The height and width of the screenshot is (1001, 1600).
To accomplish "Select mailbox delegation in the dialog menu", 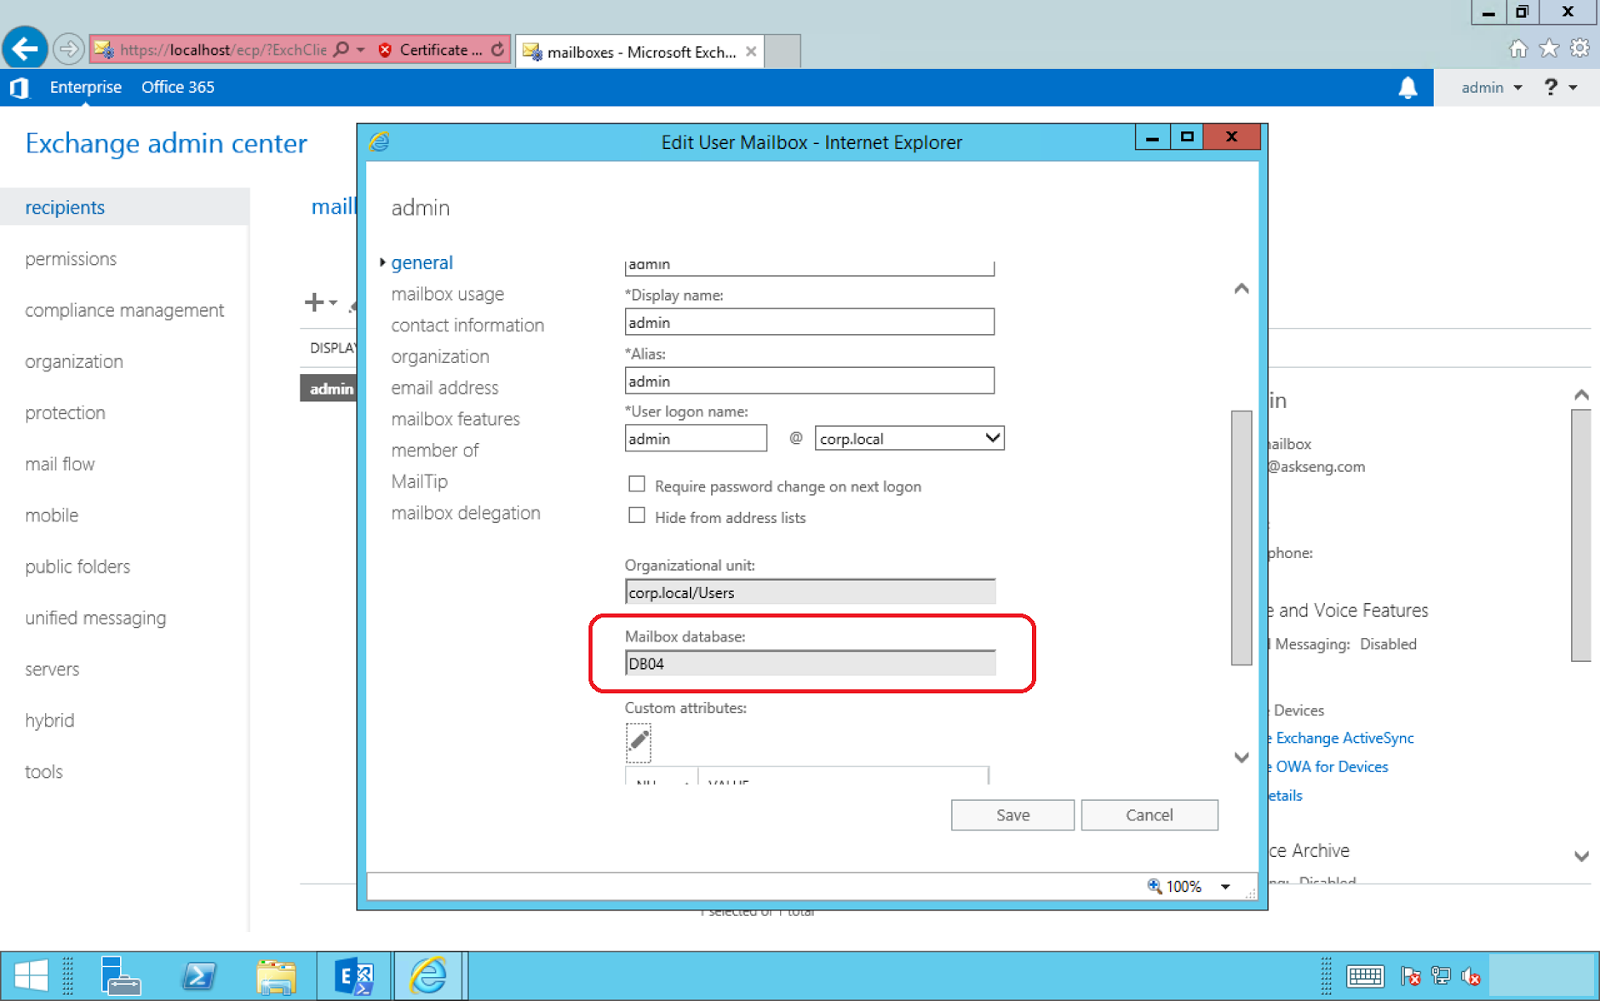I will (466, 512).
